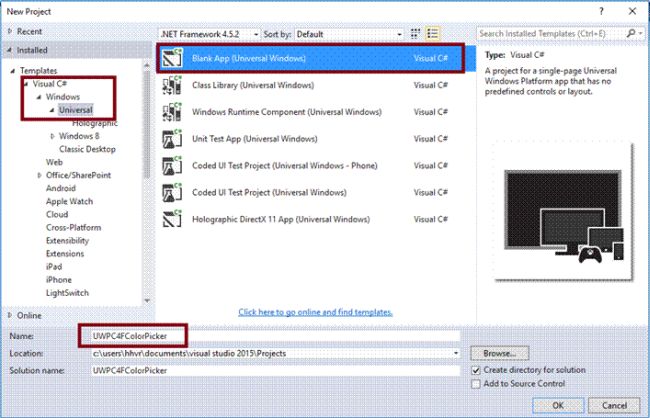650x418 pixels.
Task: Select the iPad template category
Action: point(54,267)
